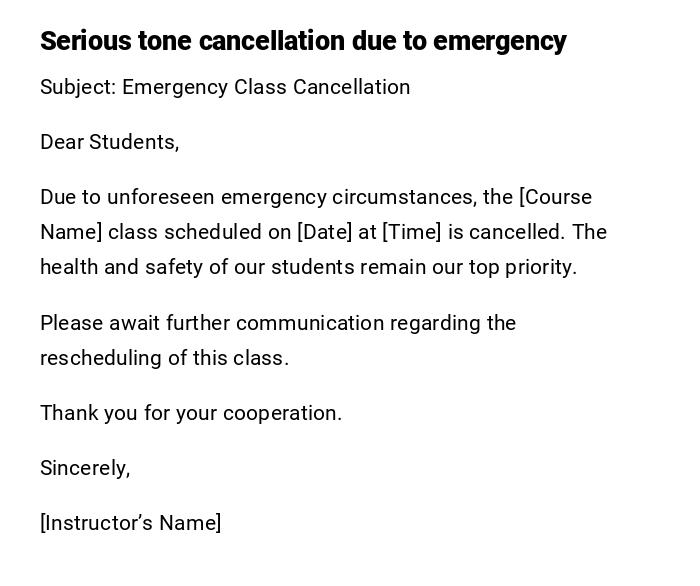Click the '[Course' placeholder text
The height and width of the screenshot is (586, 700).
[555, 197]
